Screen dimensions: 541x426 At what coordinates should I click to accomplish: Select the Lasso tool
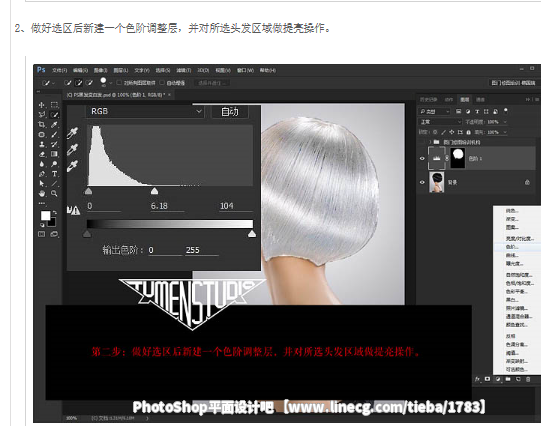coord(42,115)
